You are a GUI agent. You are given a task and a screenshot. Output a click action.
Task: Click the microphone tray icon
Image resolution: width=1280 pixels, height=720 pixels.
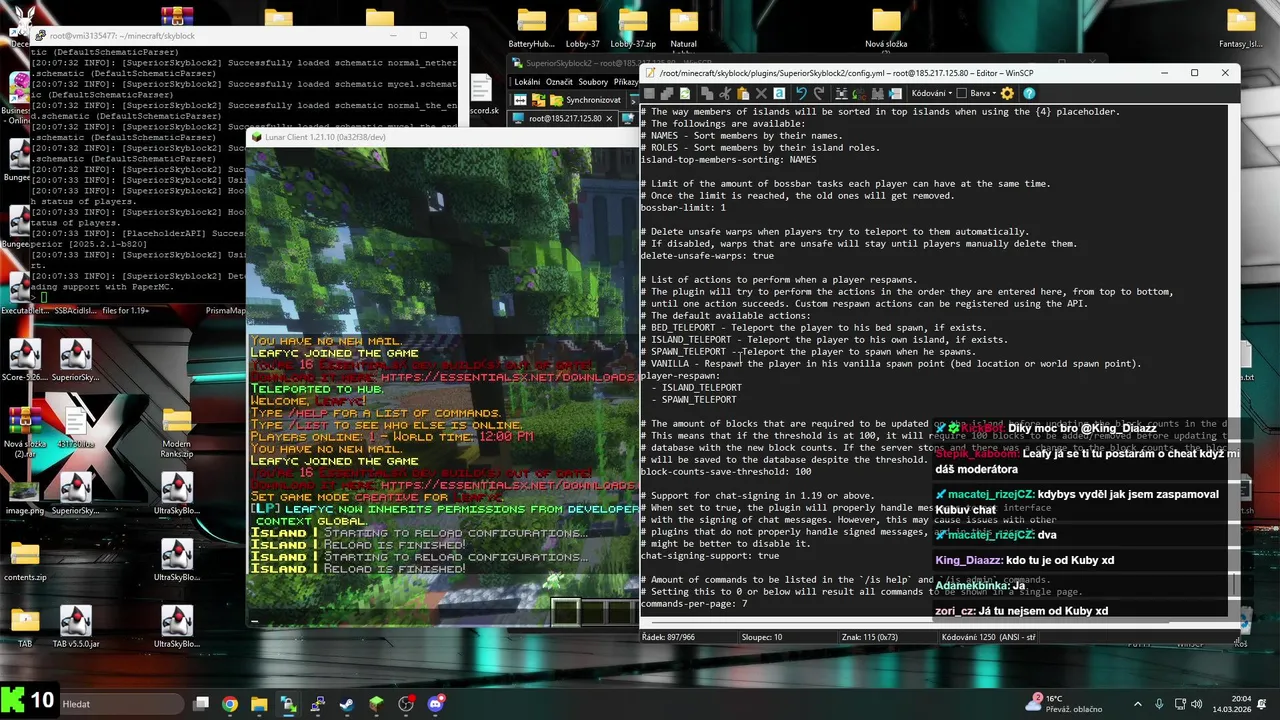[x=1159, y=704]
